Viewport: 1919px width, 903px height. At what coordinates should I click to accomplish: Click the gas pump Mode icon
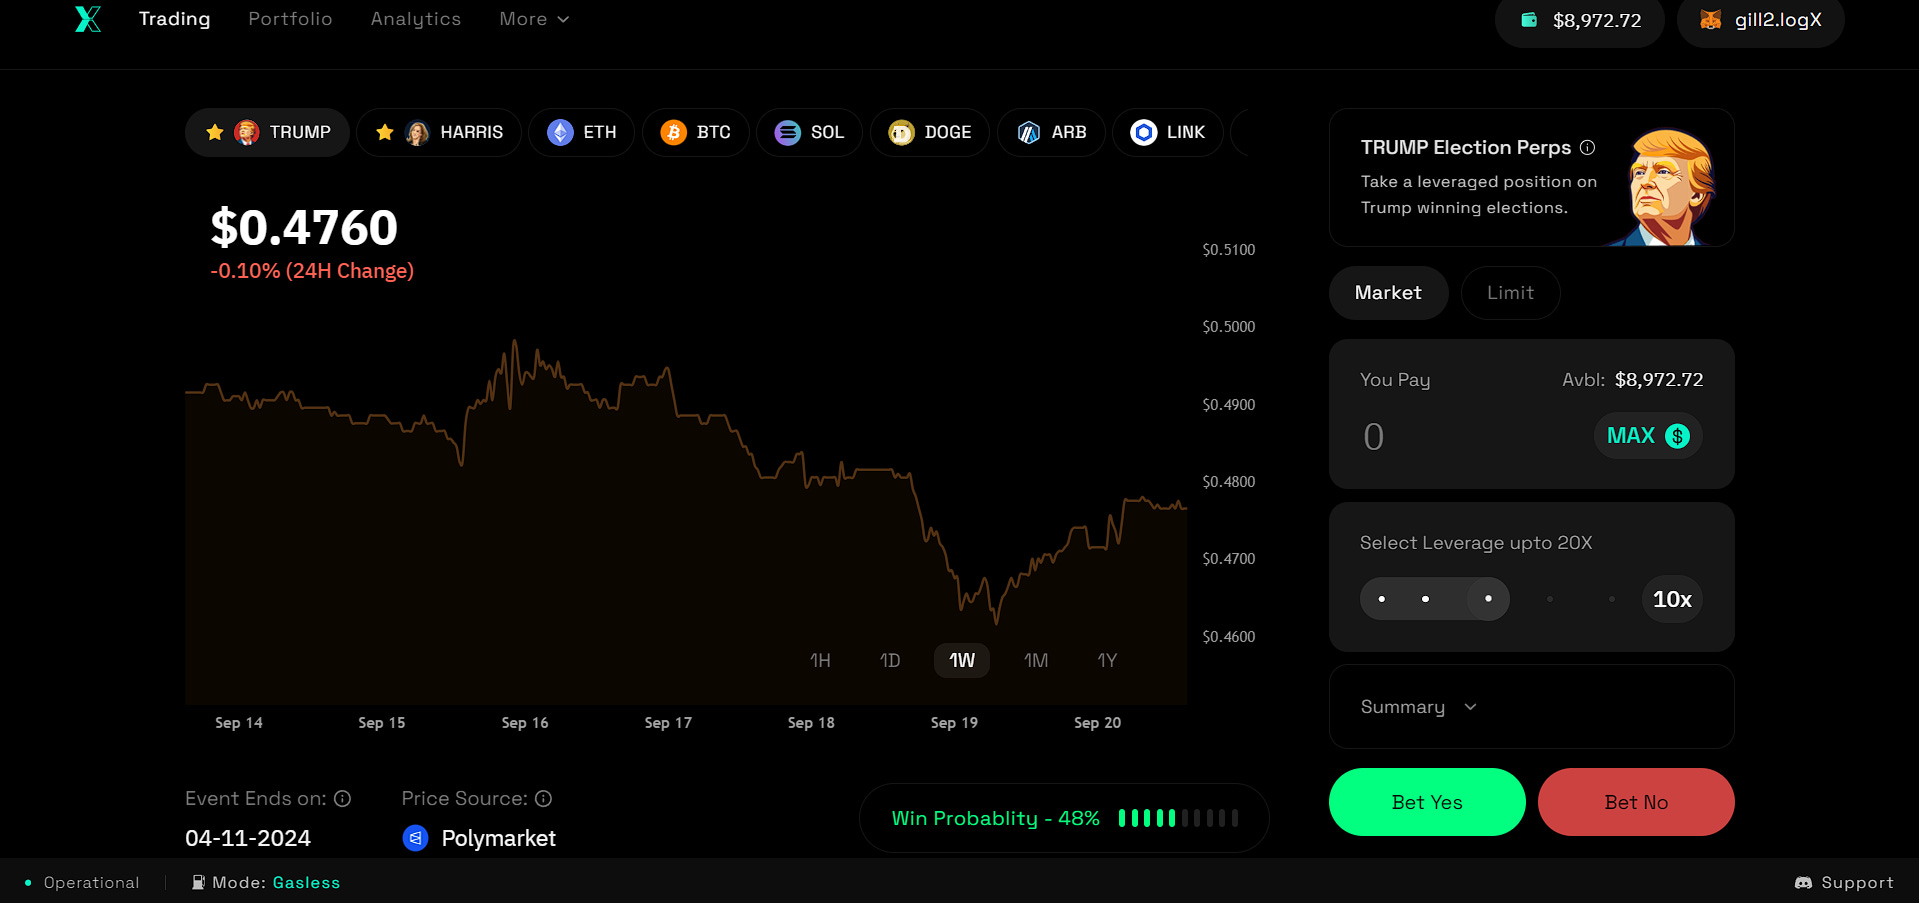[198, 882]
